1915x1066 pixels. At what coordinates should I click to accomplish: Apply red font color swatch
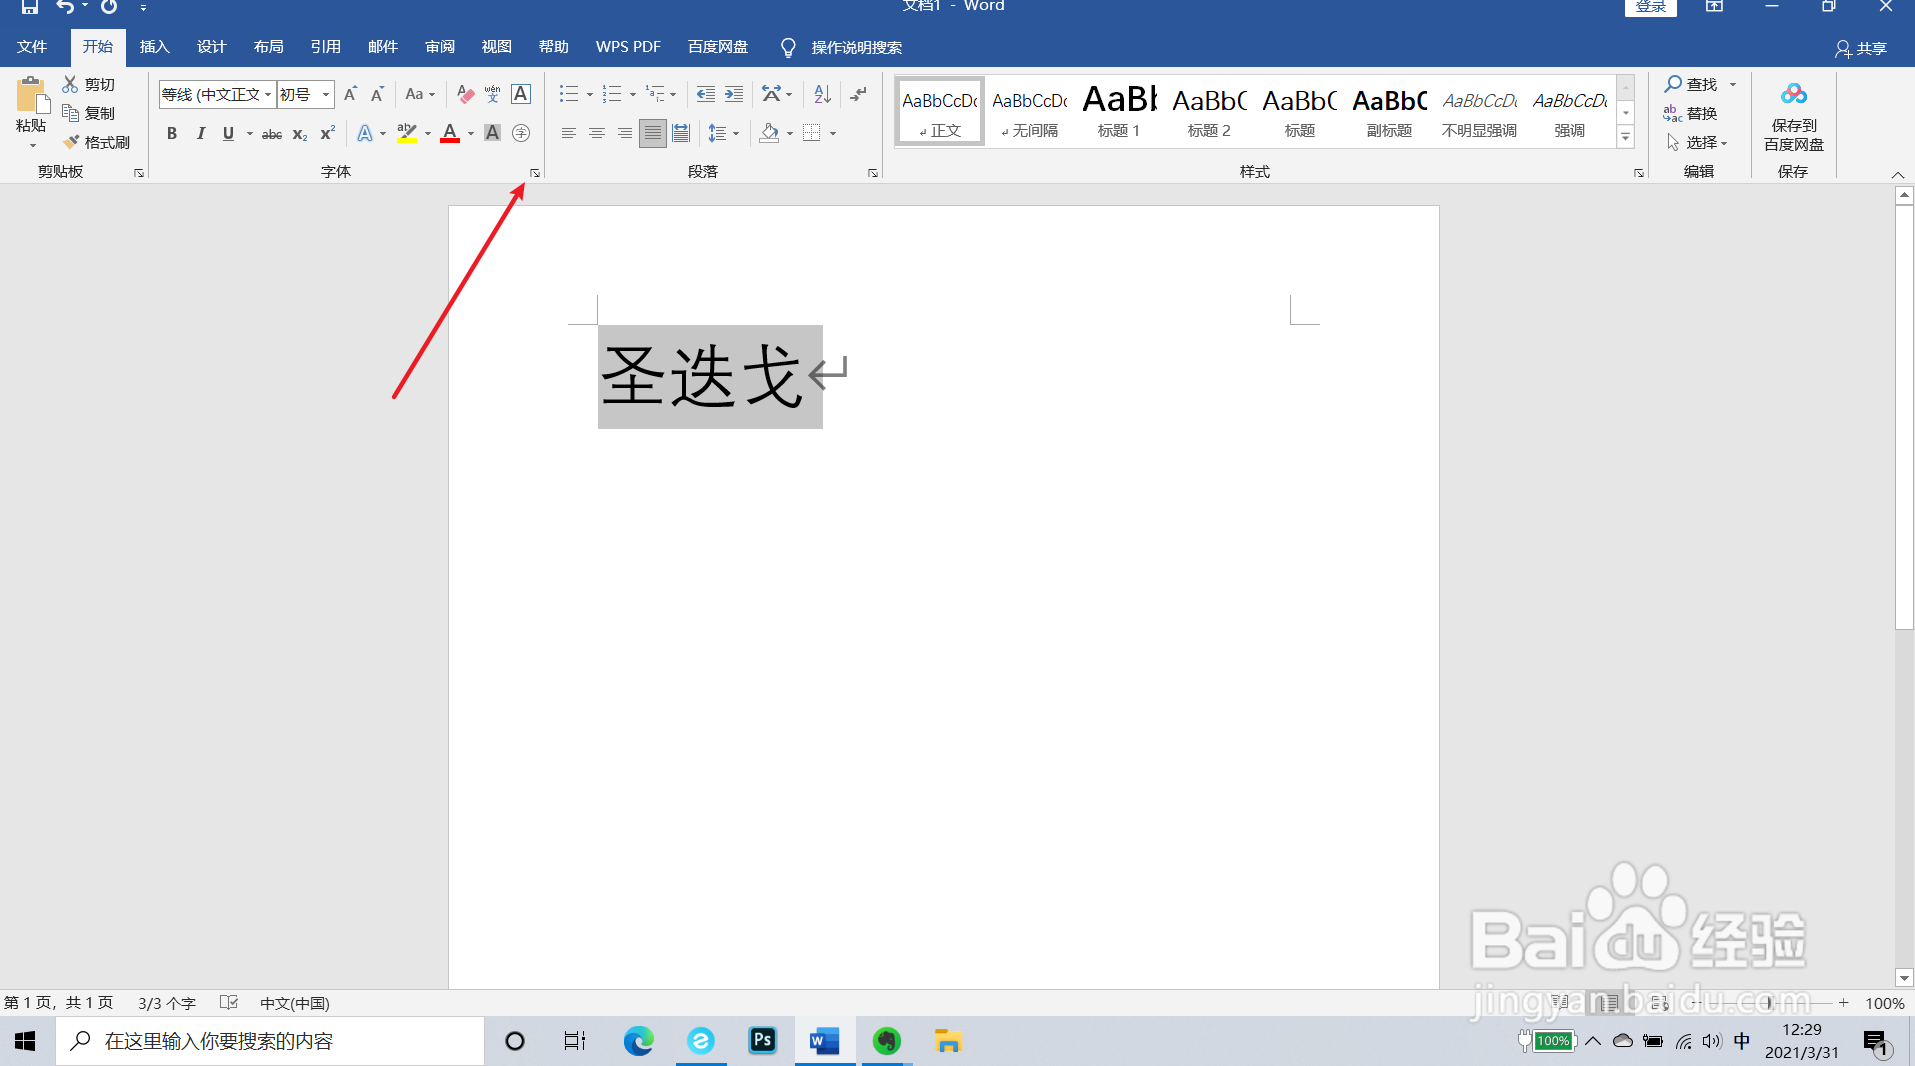[x=450, y=133]
